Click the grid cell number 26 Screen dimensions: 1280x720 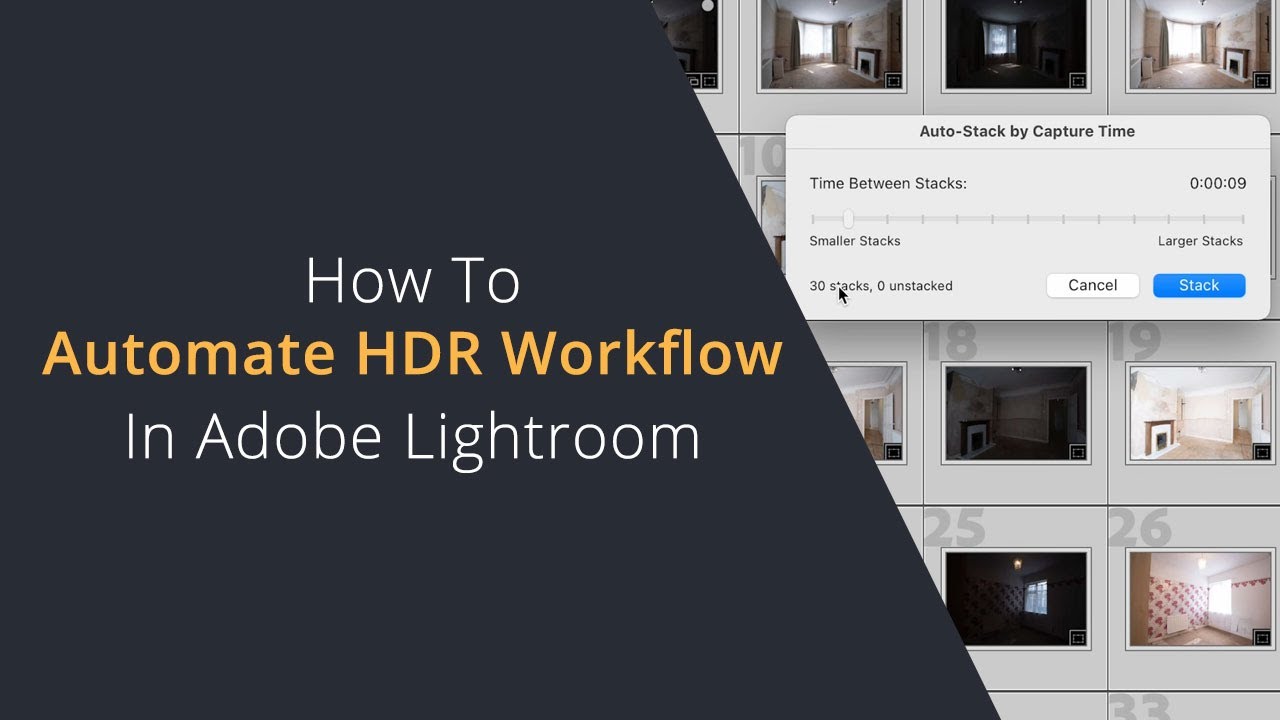point(1139,527)
